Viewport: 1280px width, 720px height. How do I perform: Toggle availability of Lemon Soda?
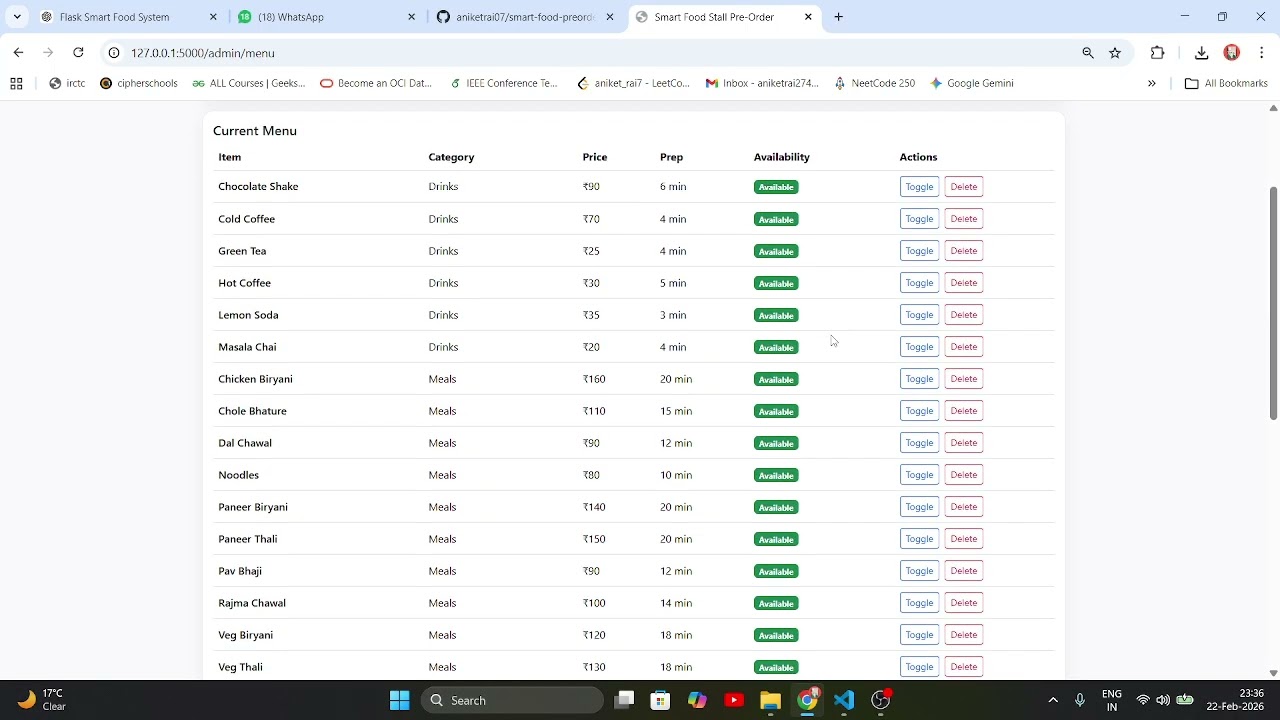(919, 315)
